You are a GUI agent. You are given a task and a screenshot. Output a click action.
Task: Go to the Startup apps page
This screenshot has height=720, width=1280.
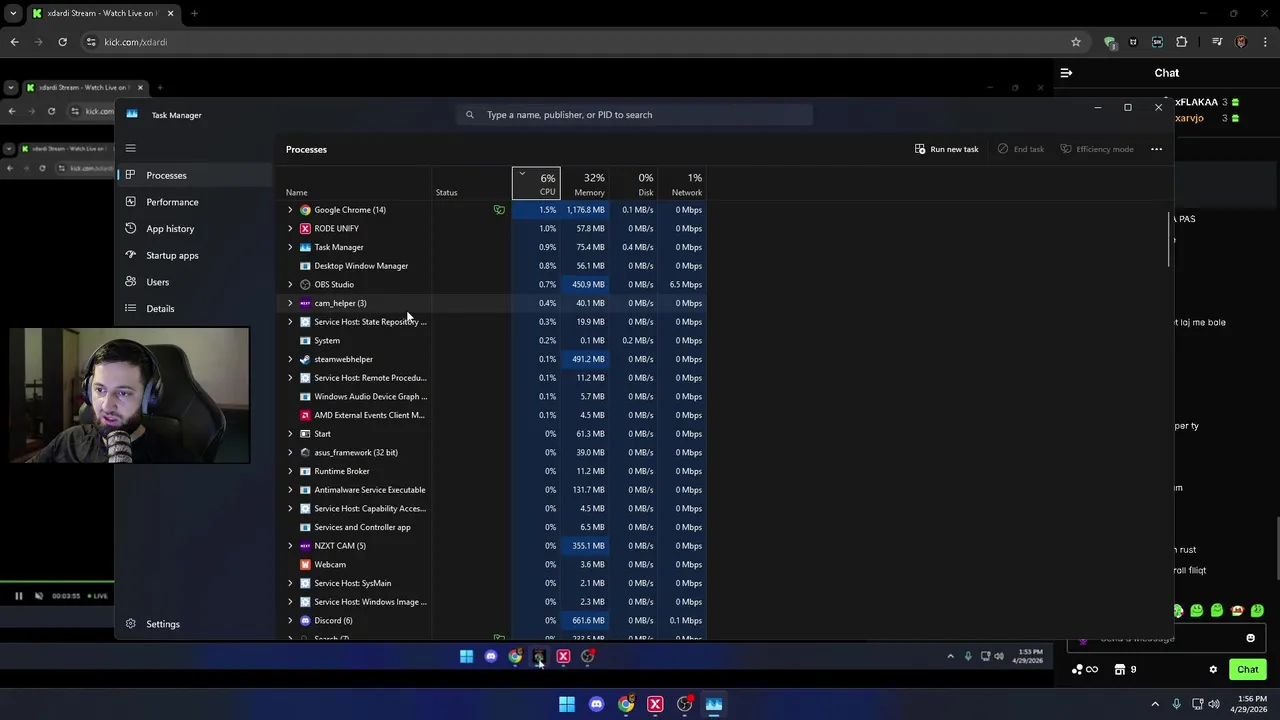pyautogui.click(x=195, y=255)
